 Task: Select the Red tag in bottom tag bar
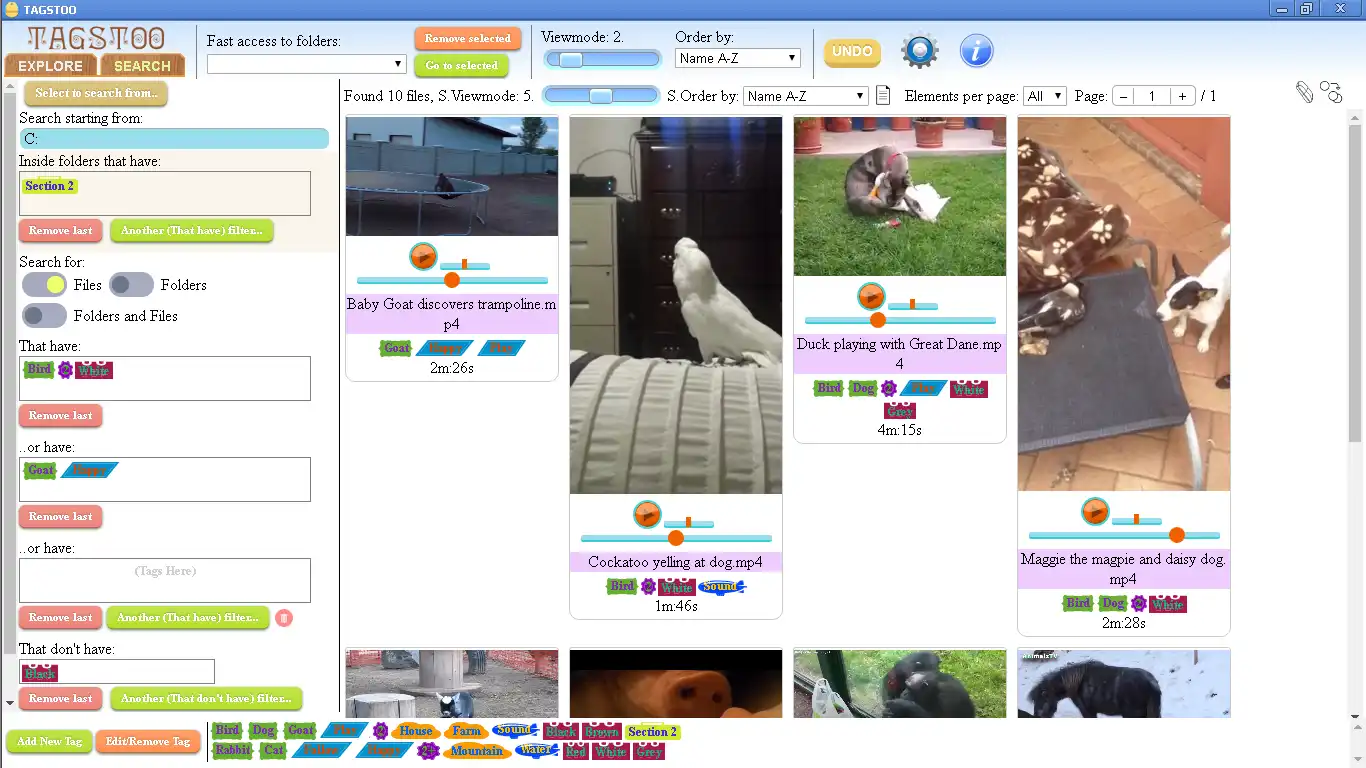click(x=575, y=751)
